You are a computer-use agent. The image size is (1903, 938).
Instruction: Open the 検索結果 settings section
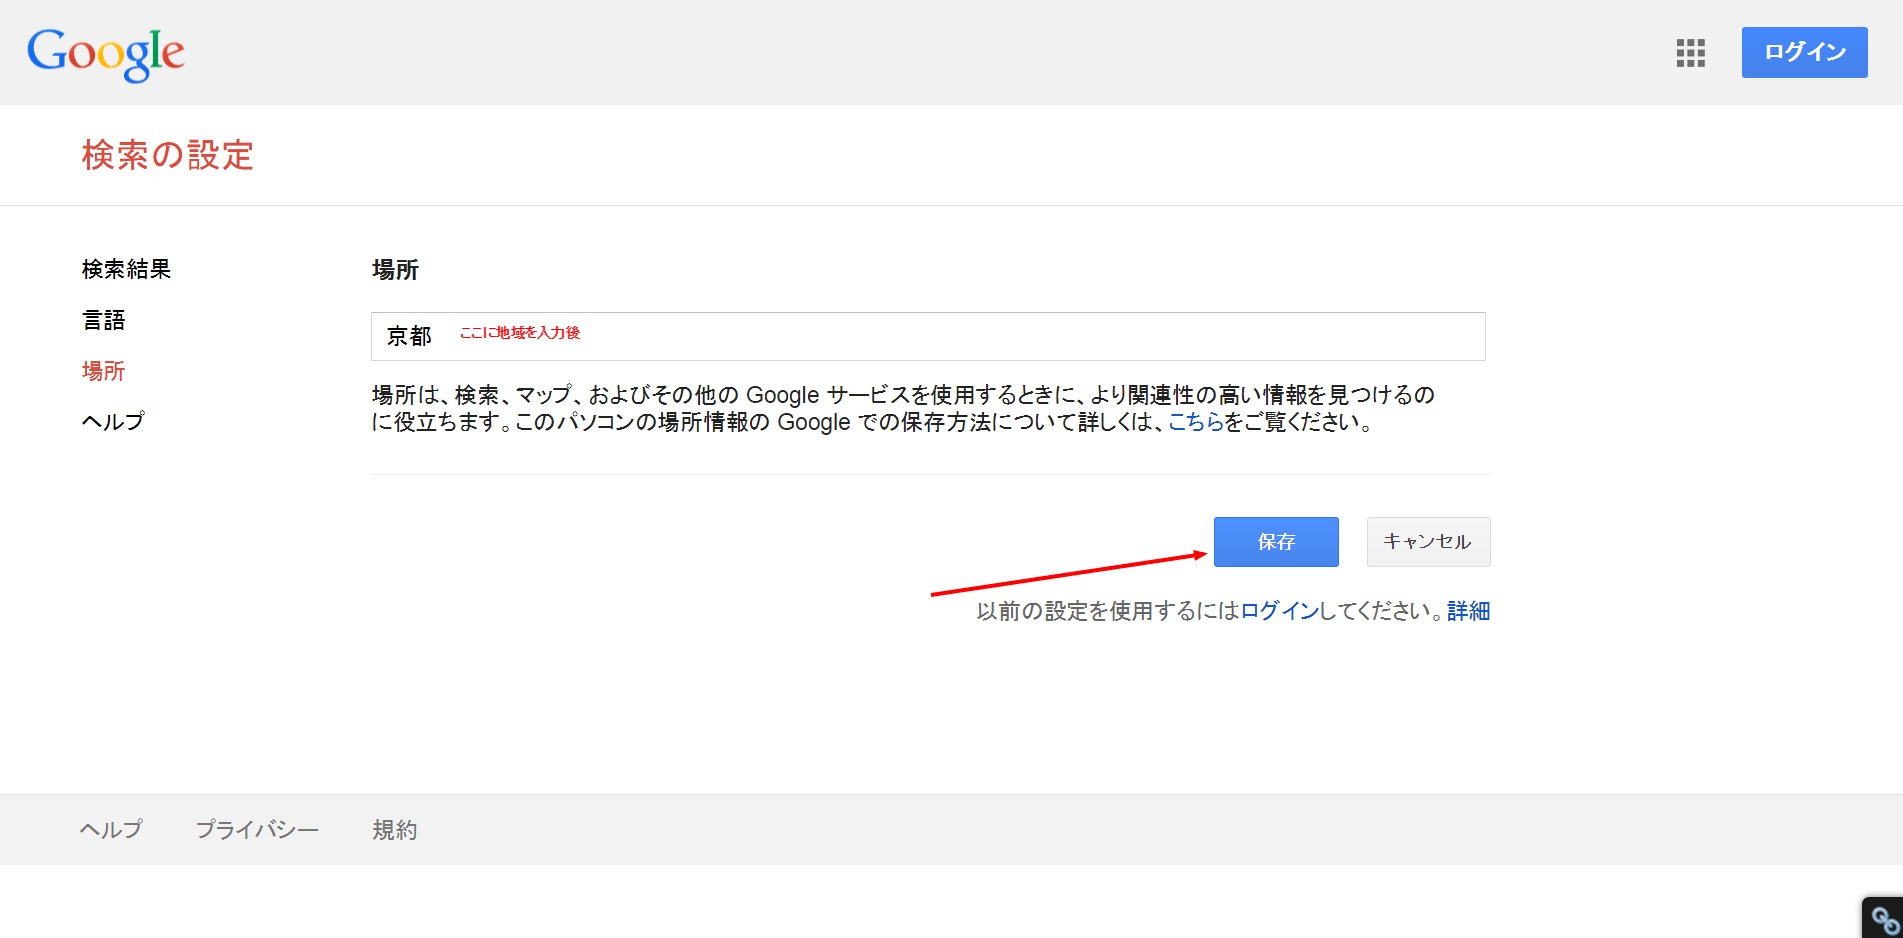[126, 269]
